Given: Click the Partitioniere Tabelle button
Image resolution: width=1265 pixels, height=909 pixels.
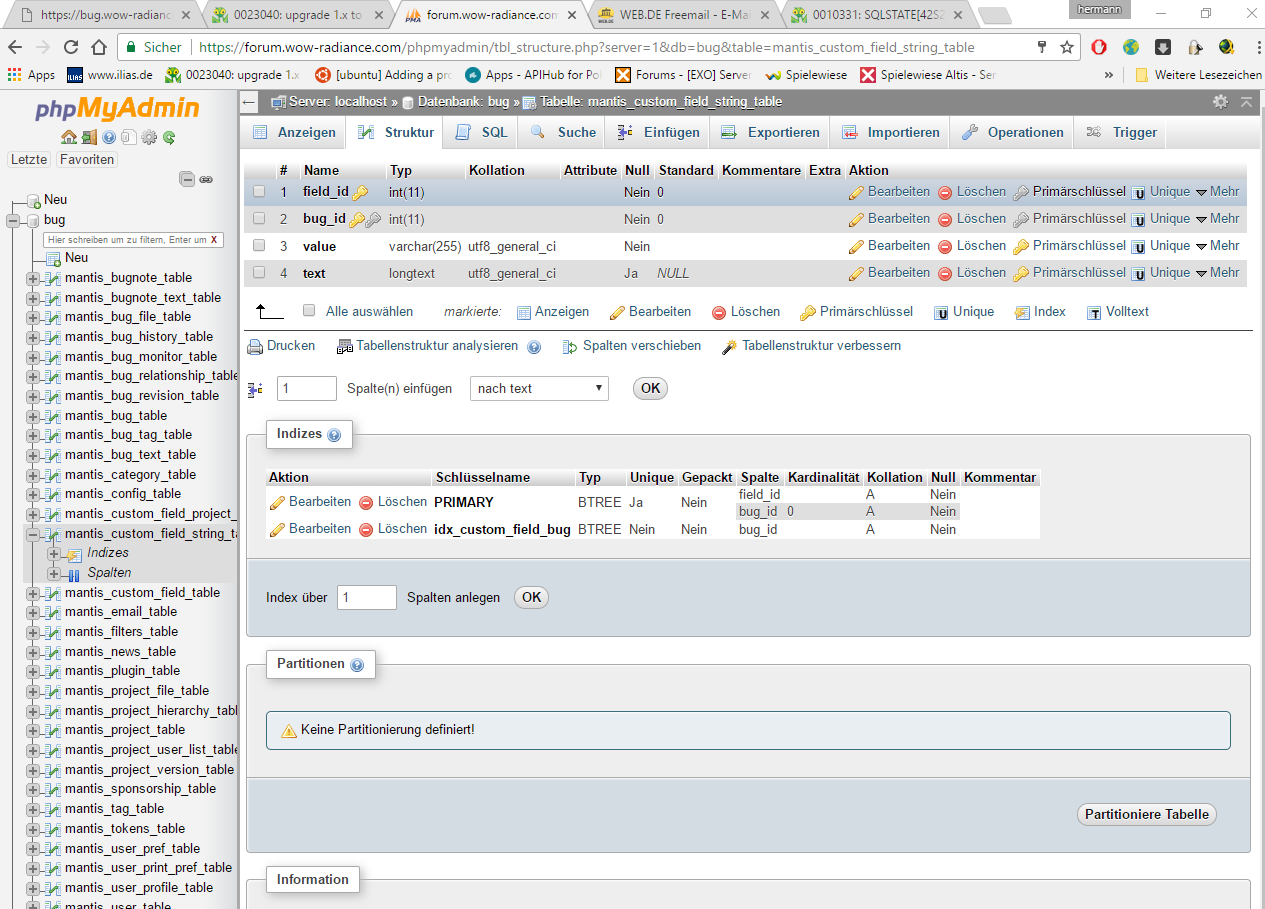Looking at the screenshot, I should click(1147, 814).
